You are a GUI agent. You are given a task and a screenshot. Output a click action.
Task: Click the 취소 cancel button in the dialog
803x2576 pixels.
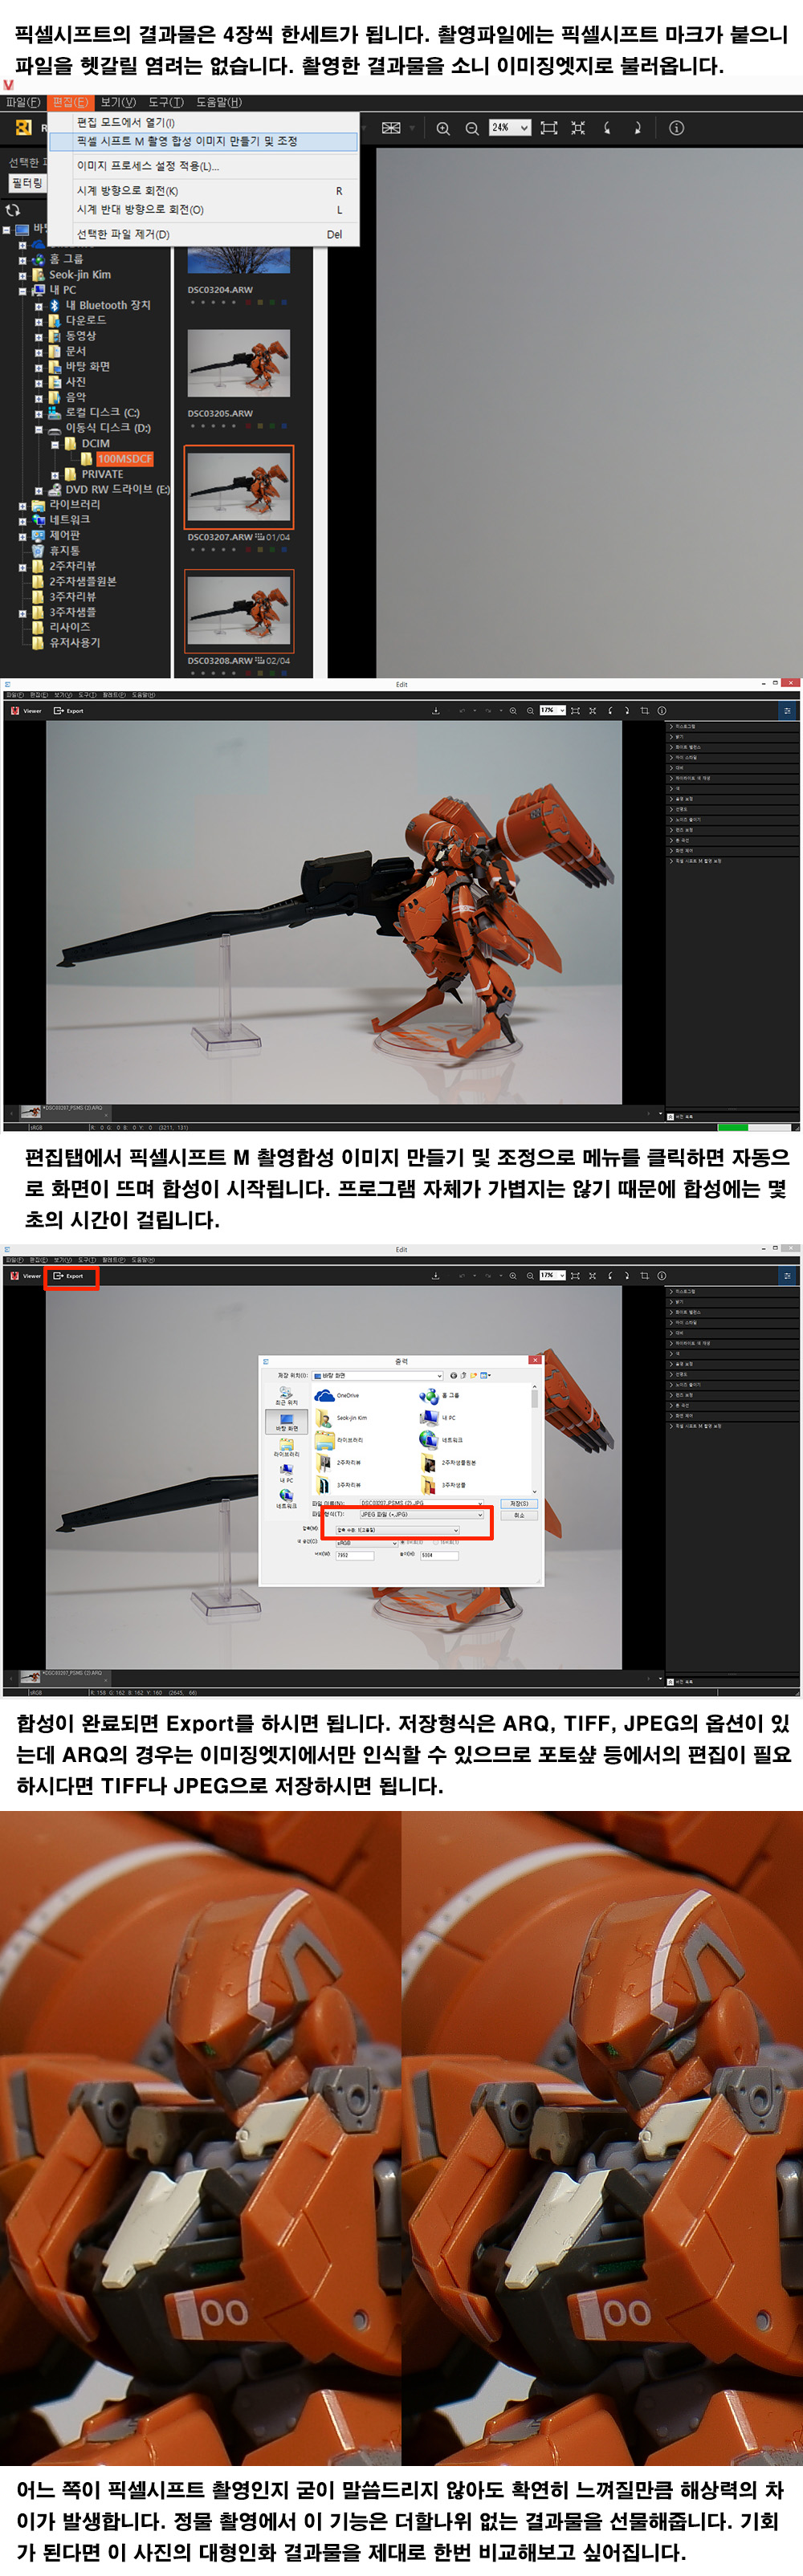pyautogui.click(x=519, y=1515)
